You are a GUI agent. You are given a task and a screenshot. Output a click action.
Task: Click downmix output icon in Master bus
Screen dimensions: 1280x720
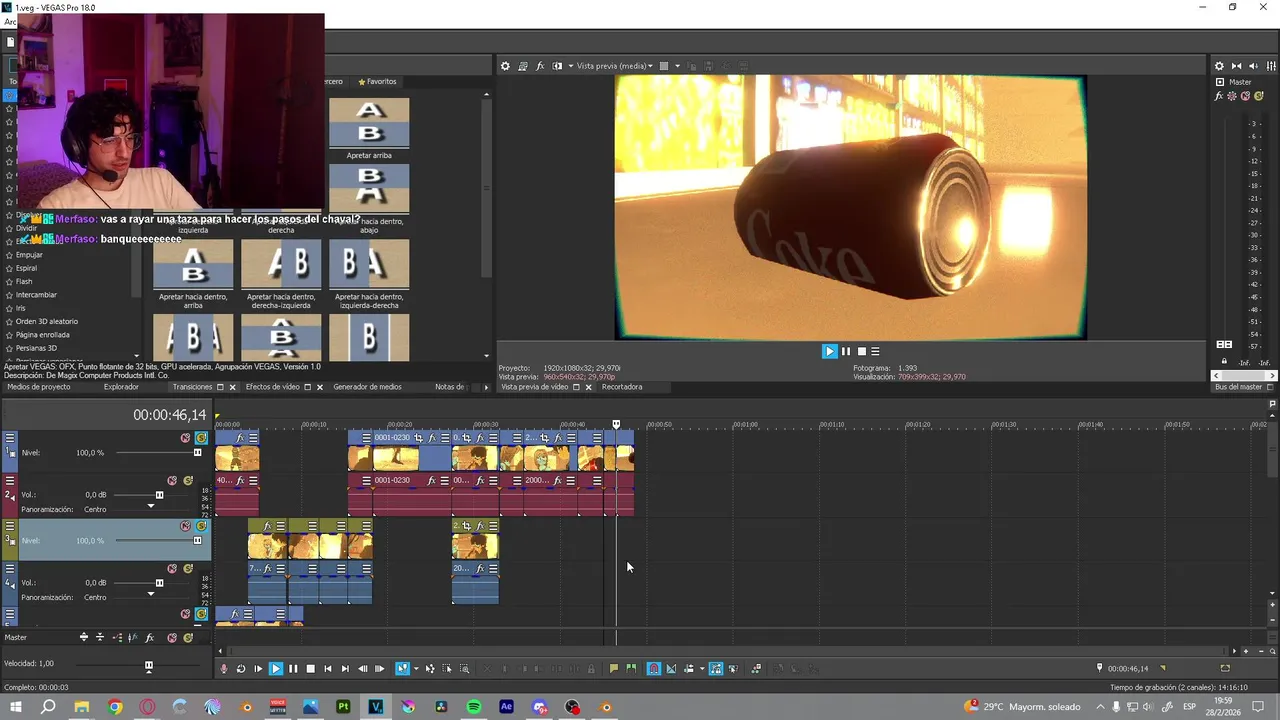point(1237,66)
